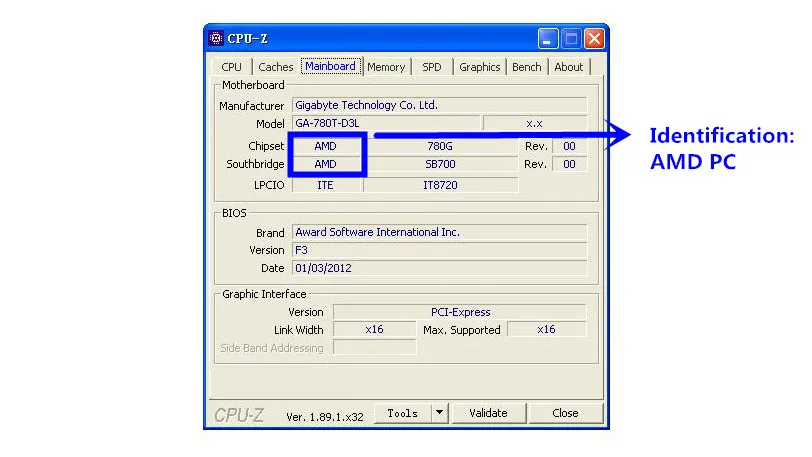Click the BIOS version value F3
812x457 pixels.
[440, 250]
